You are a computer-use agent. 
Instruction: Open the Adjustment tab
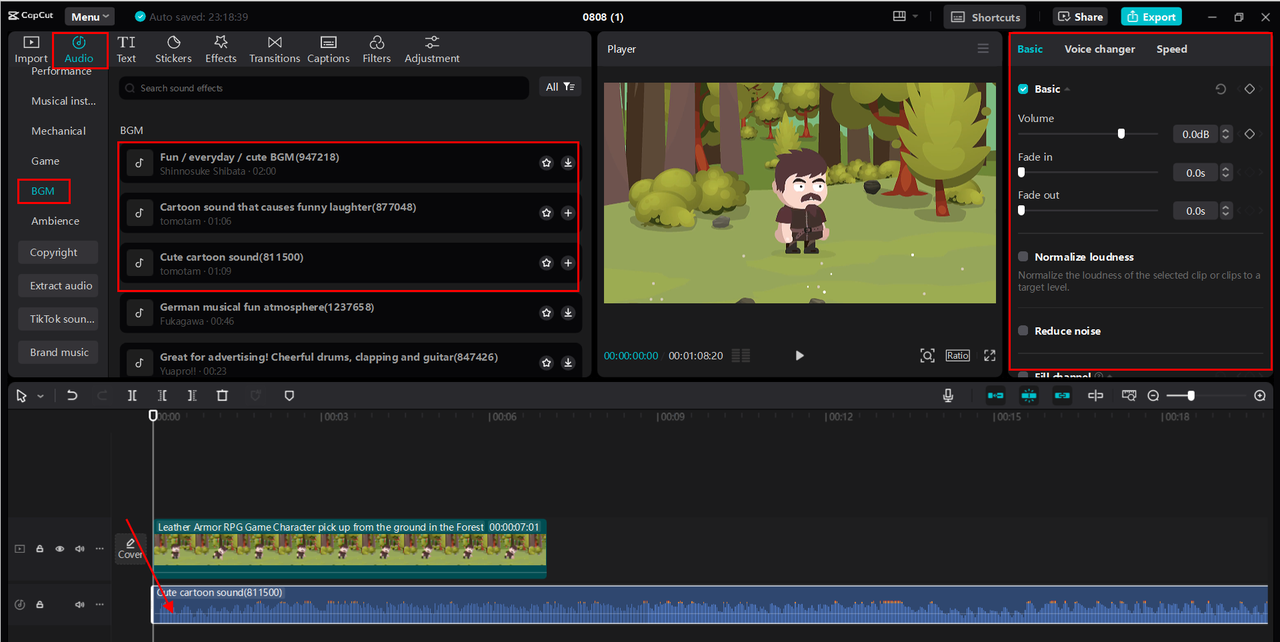pyautogui.click(x=432, y=49)
